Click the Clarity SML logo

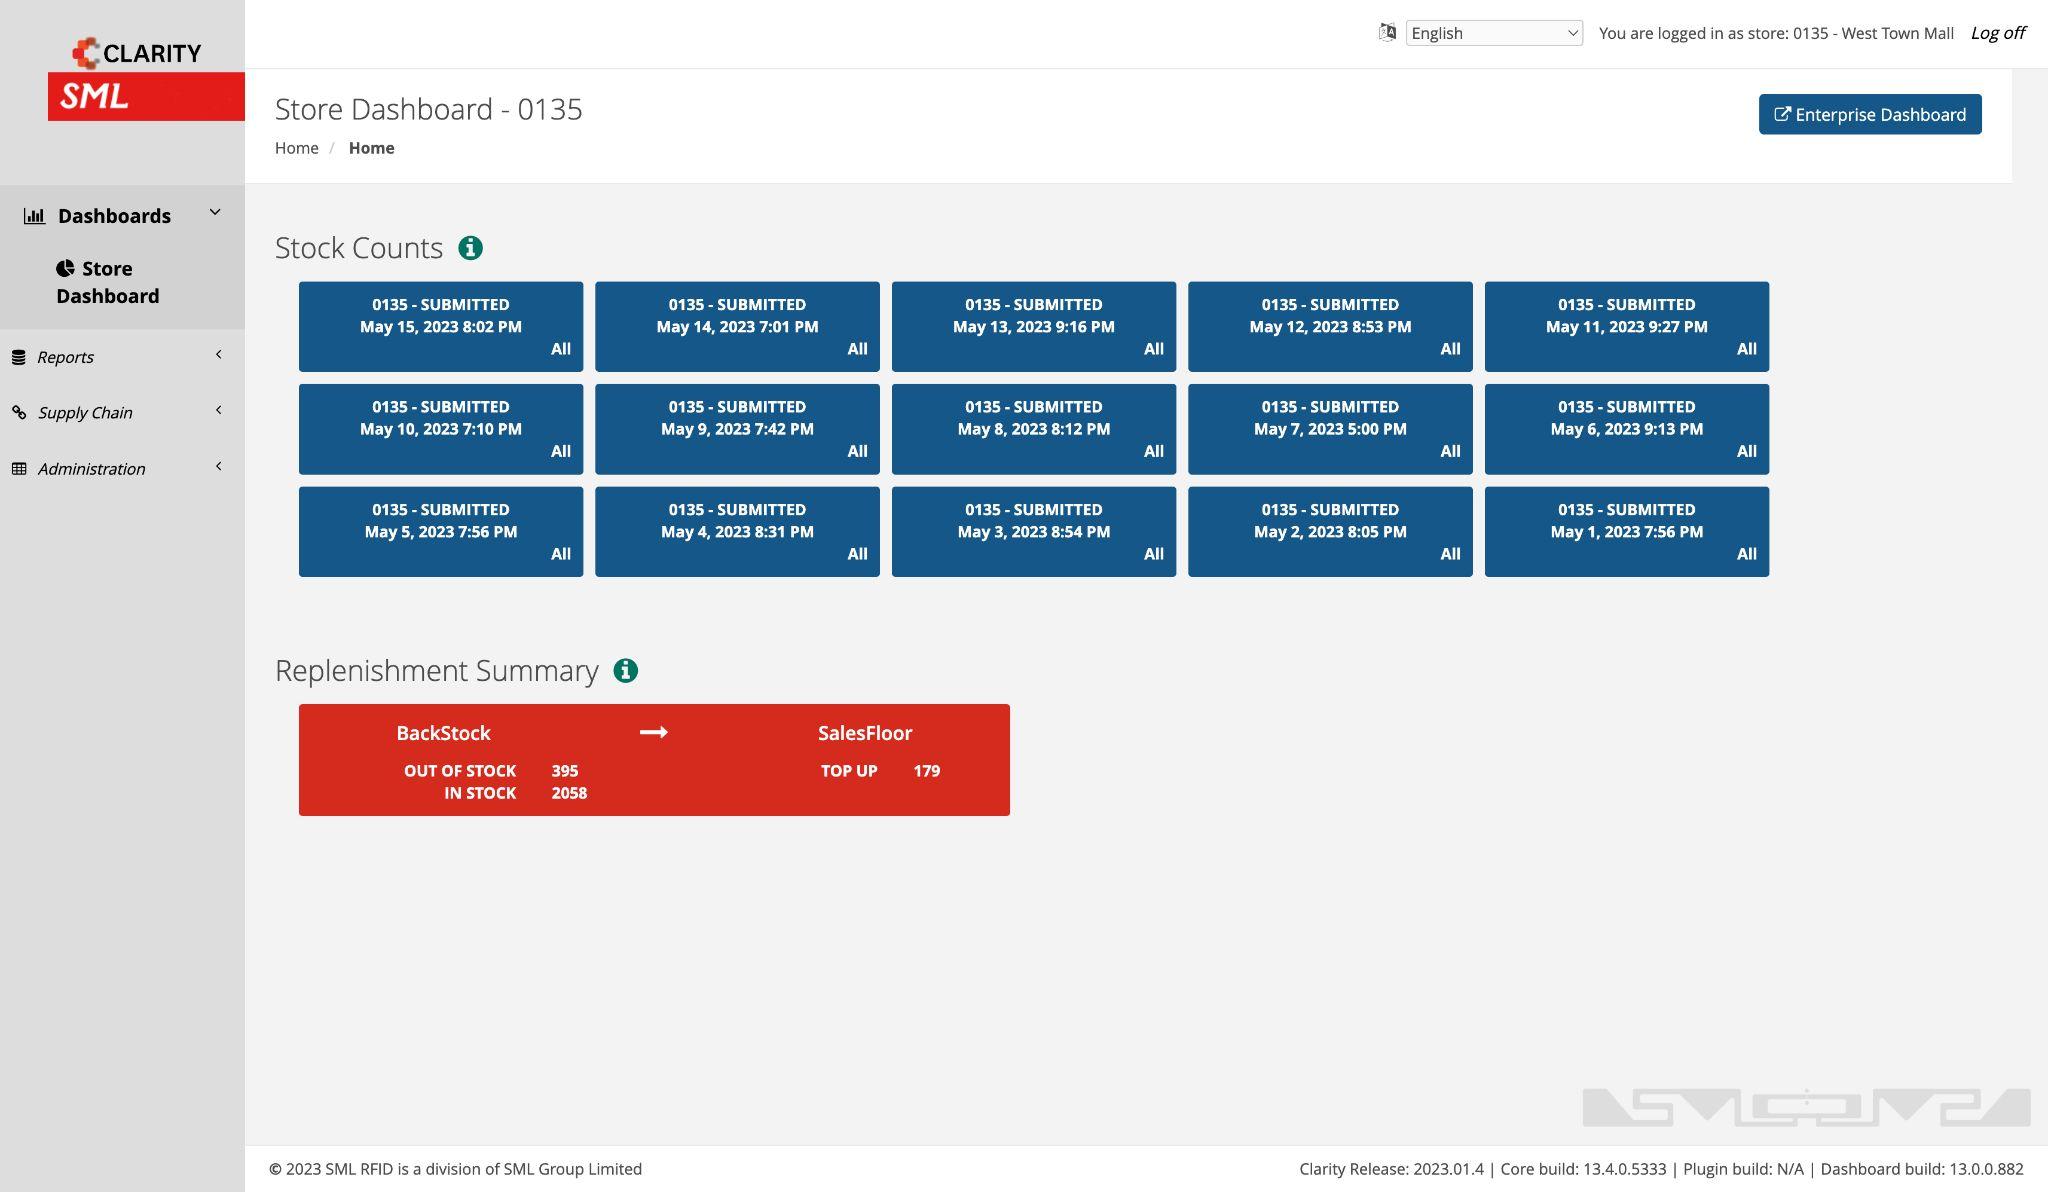point(145,78)
